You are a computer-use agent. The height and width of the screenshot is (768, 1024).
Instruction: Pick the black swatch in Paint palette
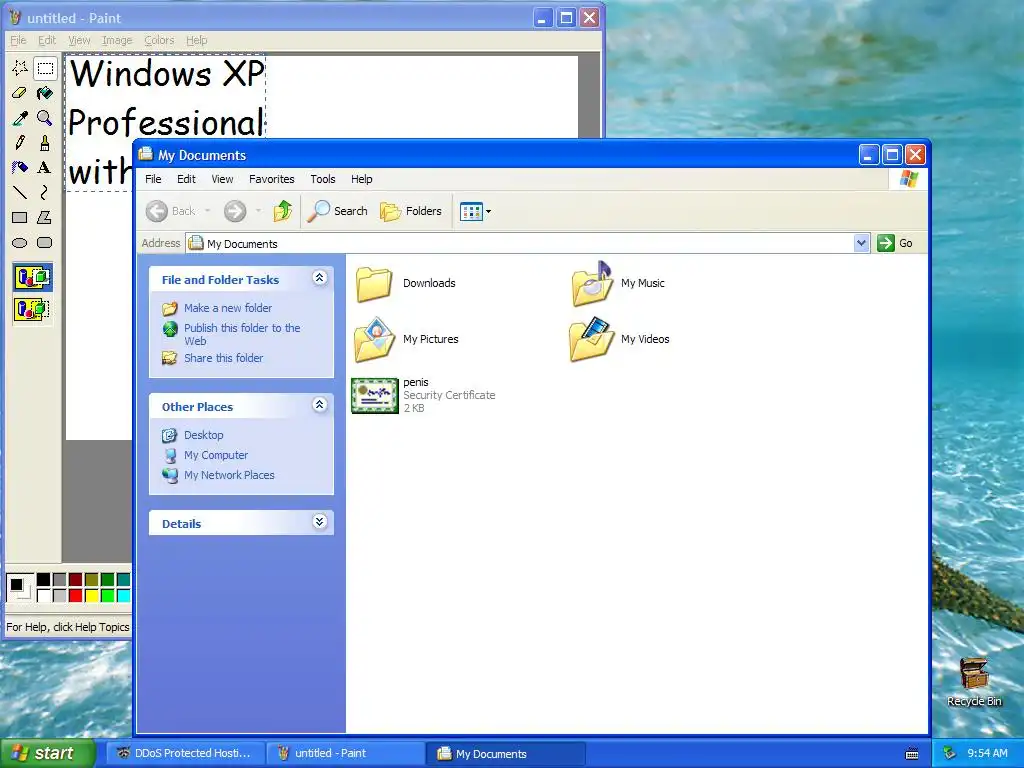[43, 579]
